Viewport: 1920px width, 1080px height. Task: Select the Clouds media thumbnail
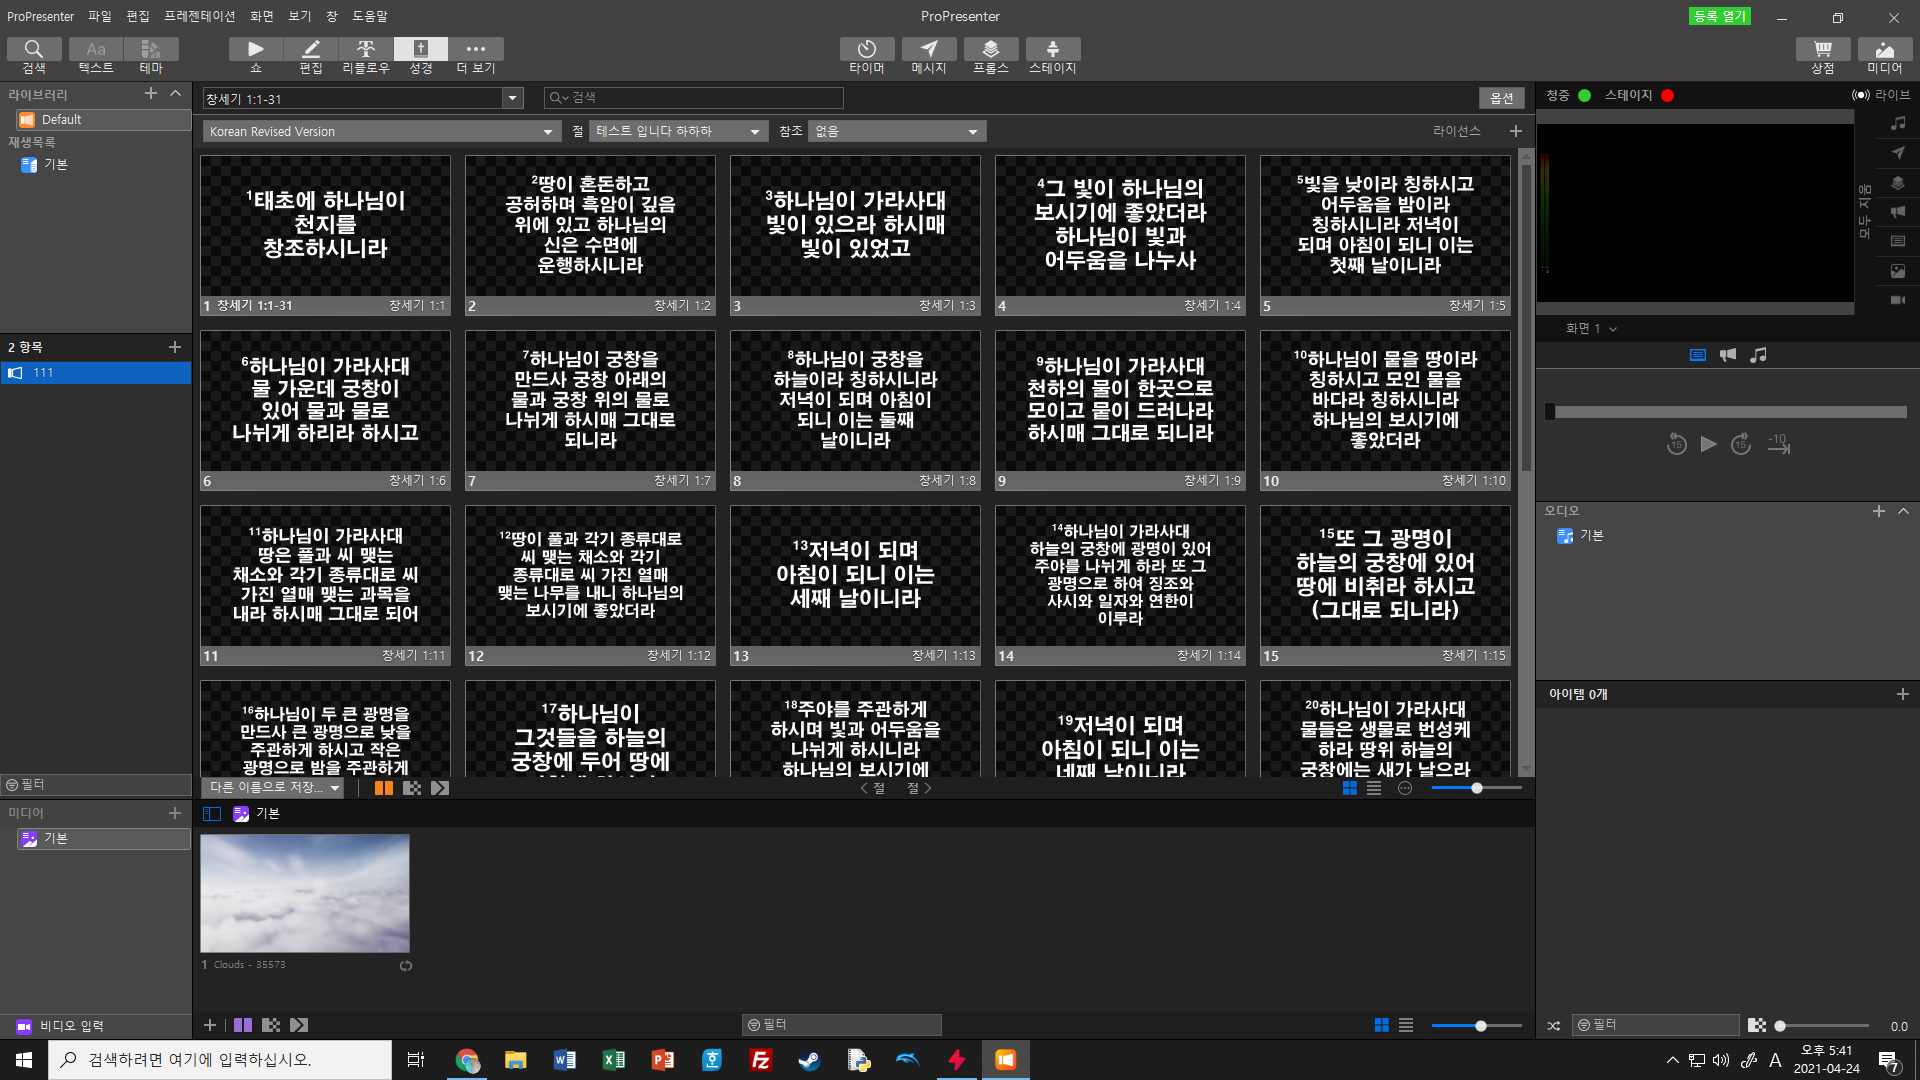pos(305,893)
